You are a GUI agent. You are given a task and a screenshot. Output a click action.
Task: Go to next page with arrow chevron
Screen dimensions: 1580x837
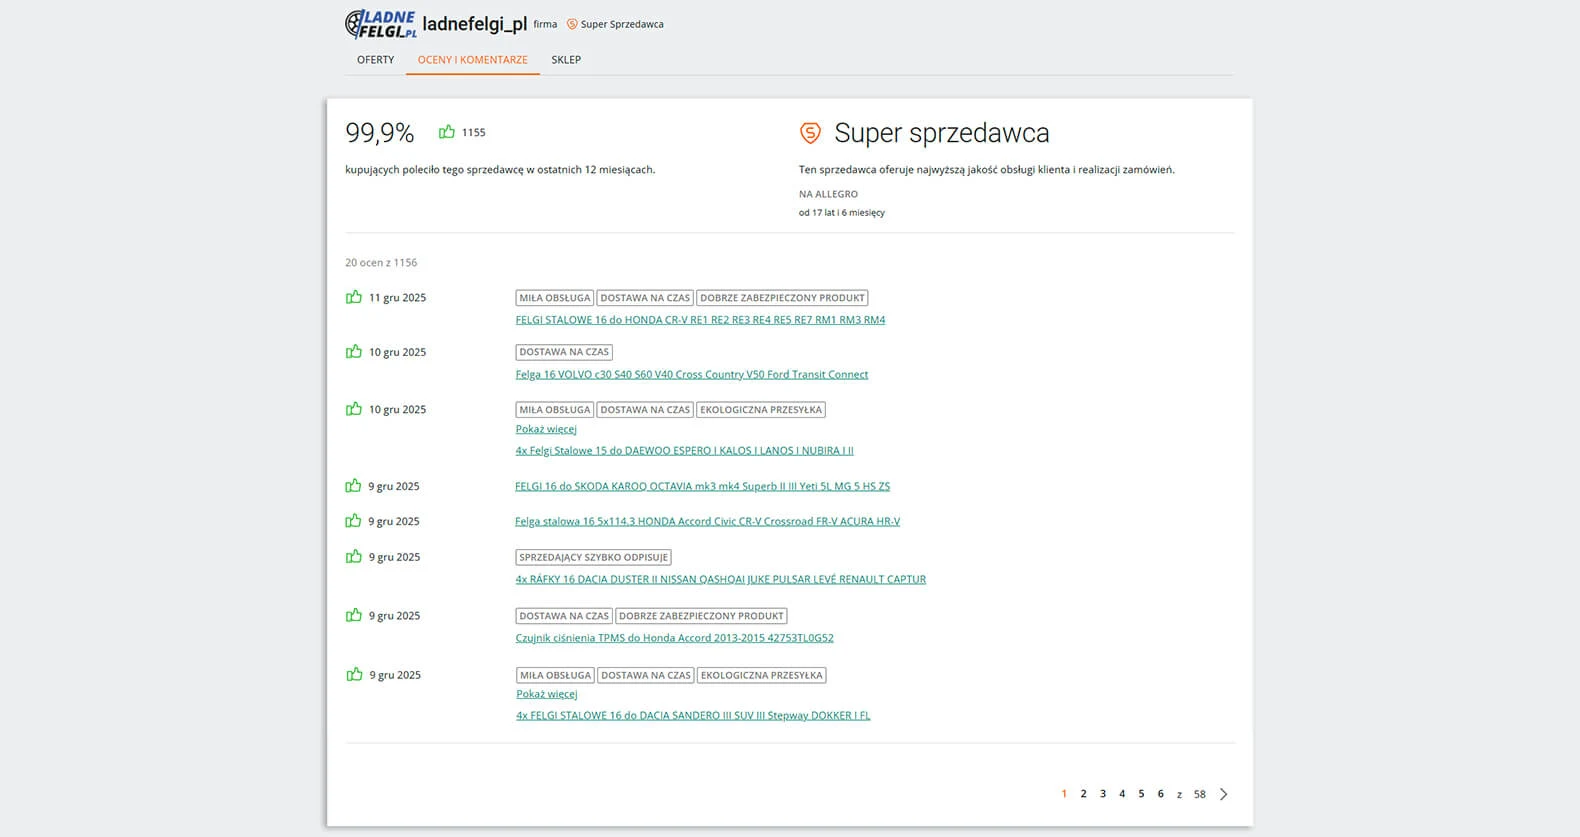click(1224, 794)
